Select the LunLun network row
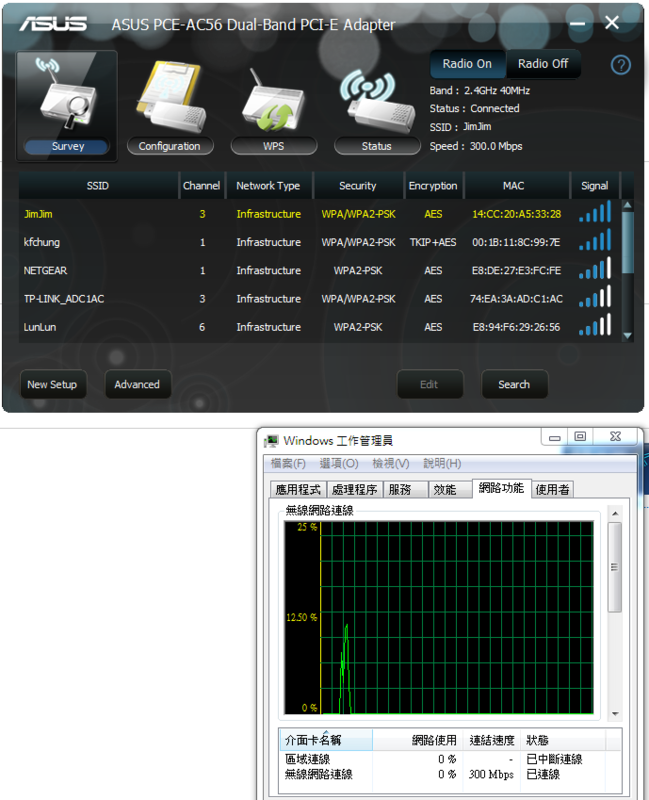 320,327
